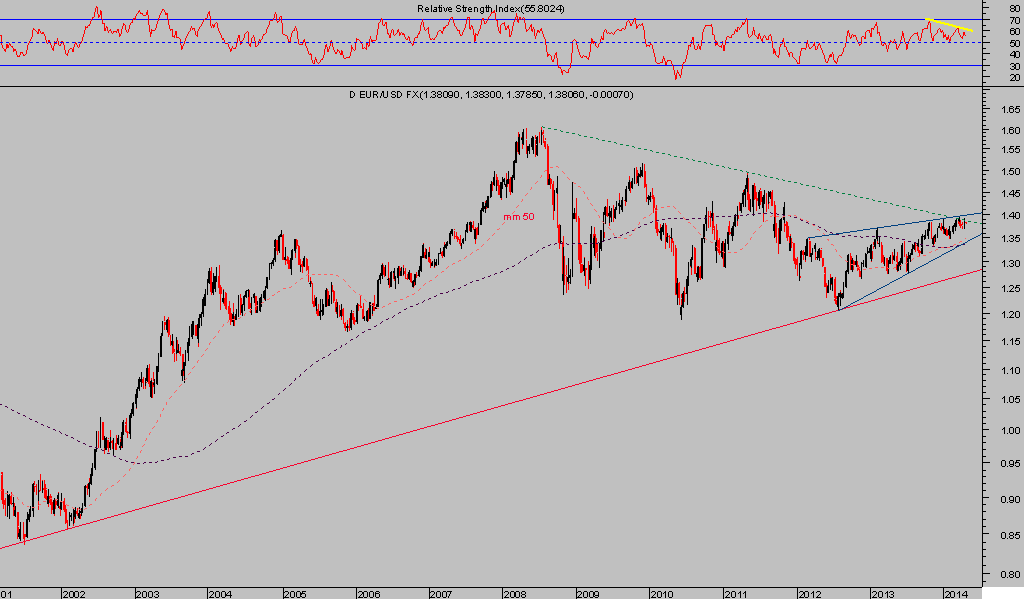
Task: Click the 1.60 price level on the axis
Action: pos(1008,131)
